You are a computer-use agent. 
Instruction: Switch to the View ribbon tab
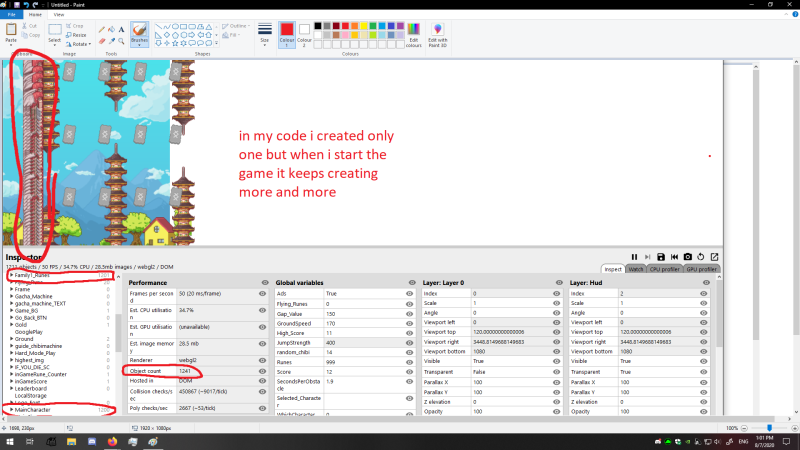click(x=59, y=14)
